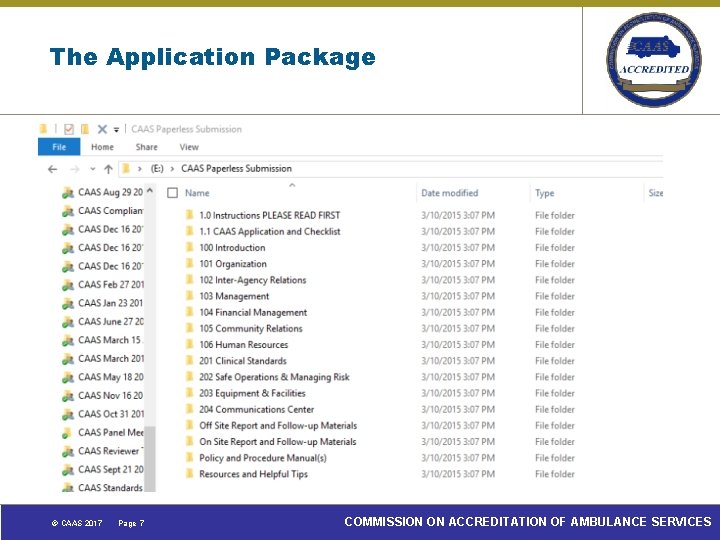Expand the chevron before (E:) in address bar

140,169
